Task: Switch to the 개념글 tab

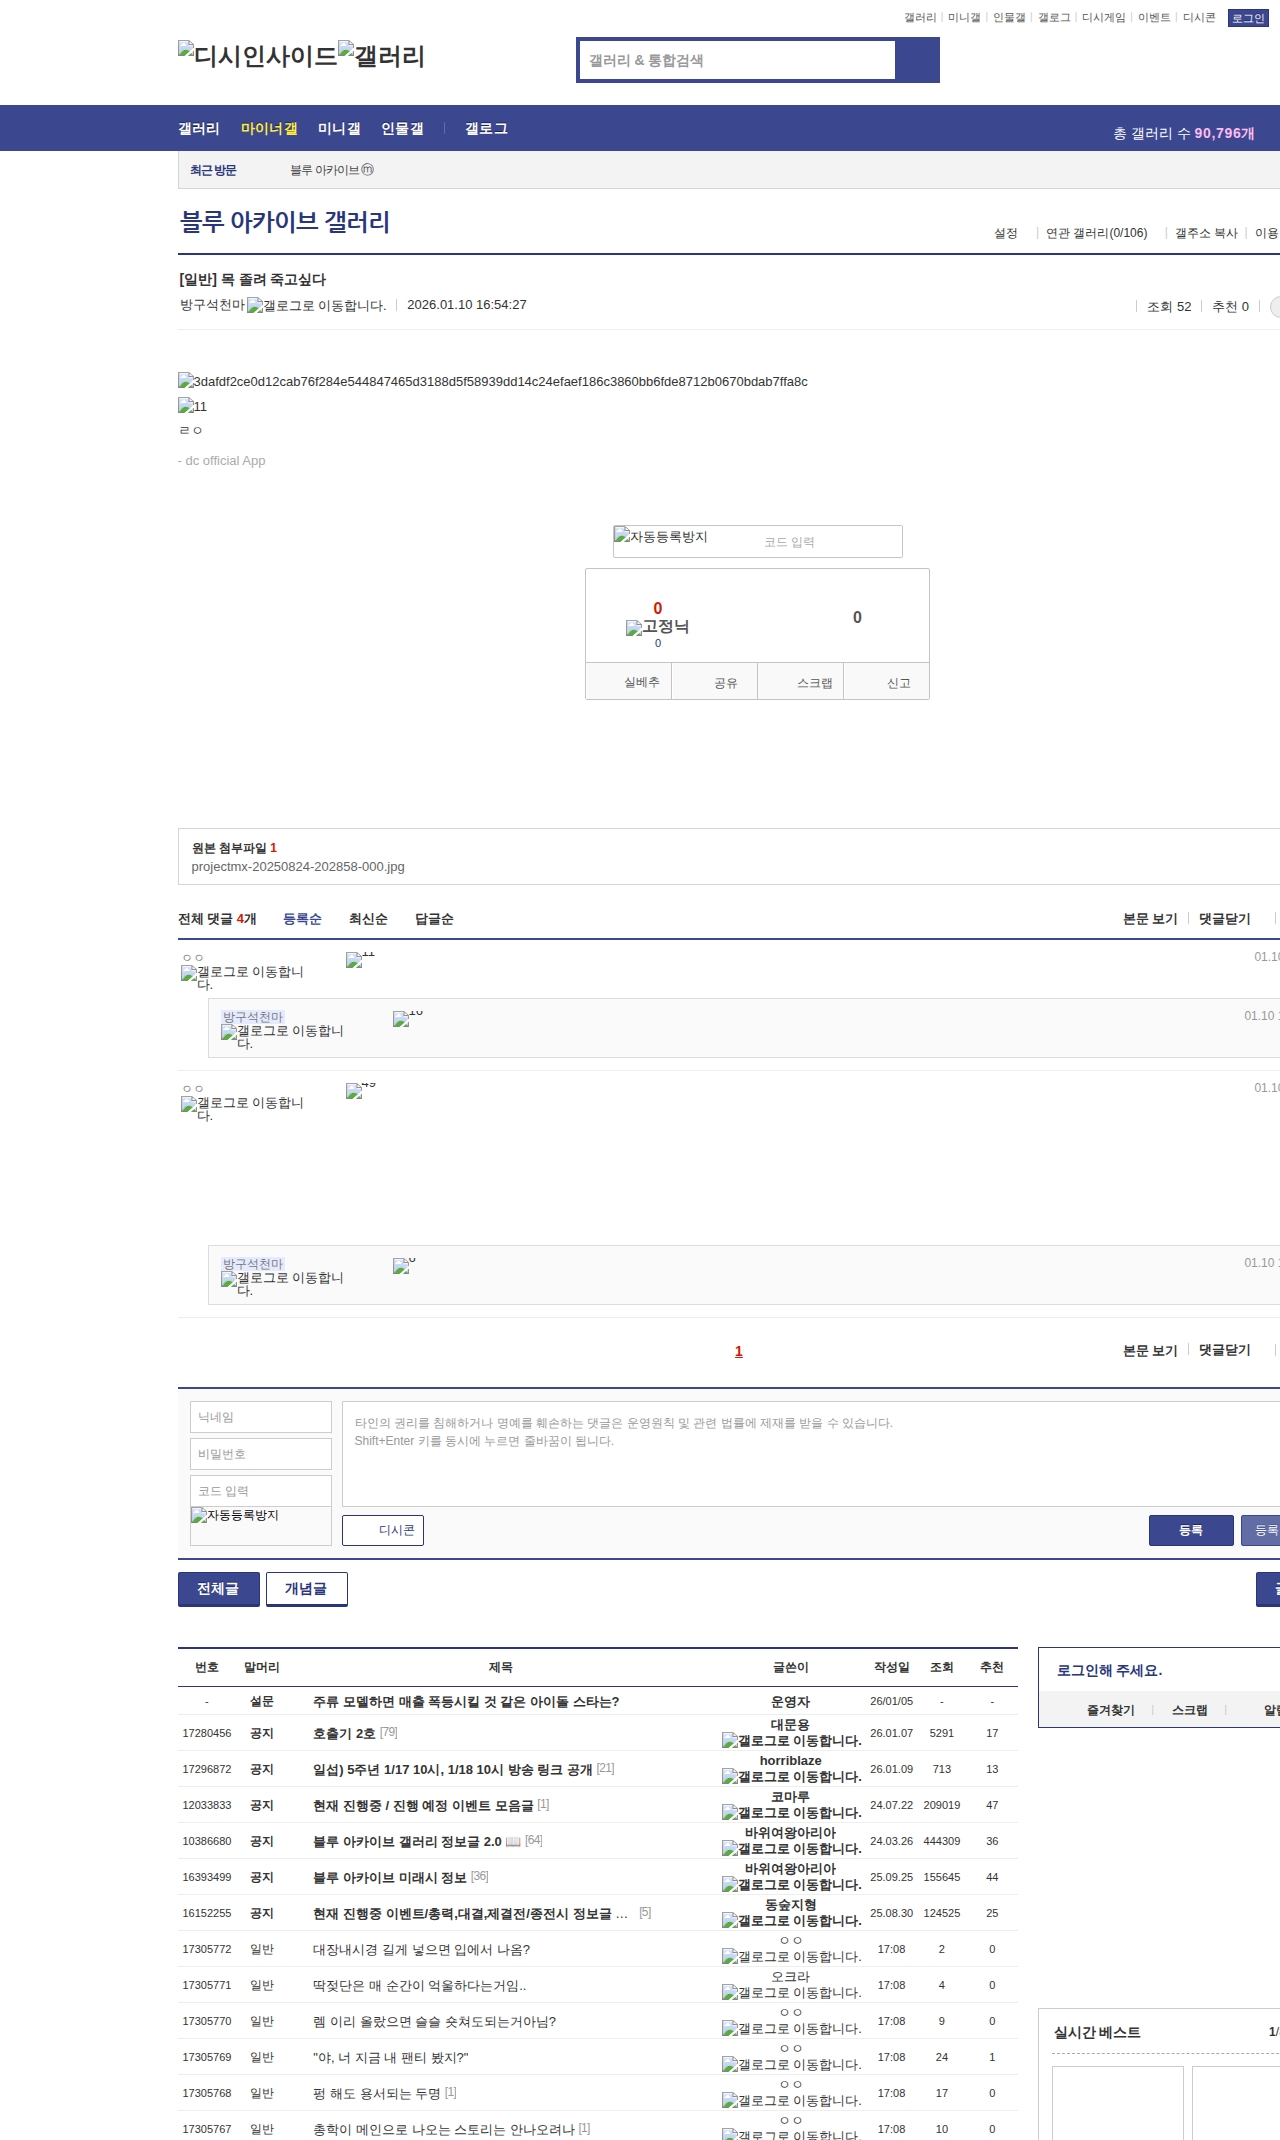Action: (x=306, y=1589)
